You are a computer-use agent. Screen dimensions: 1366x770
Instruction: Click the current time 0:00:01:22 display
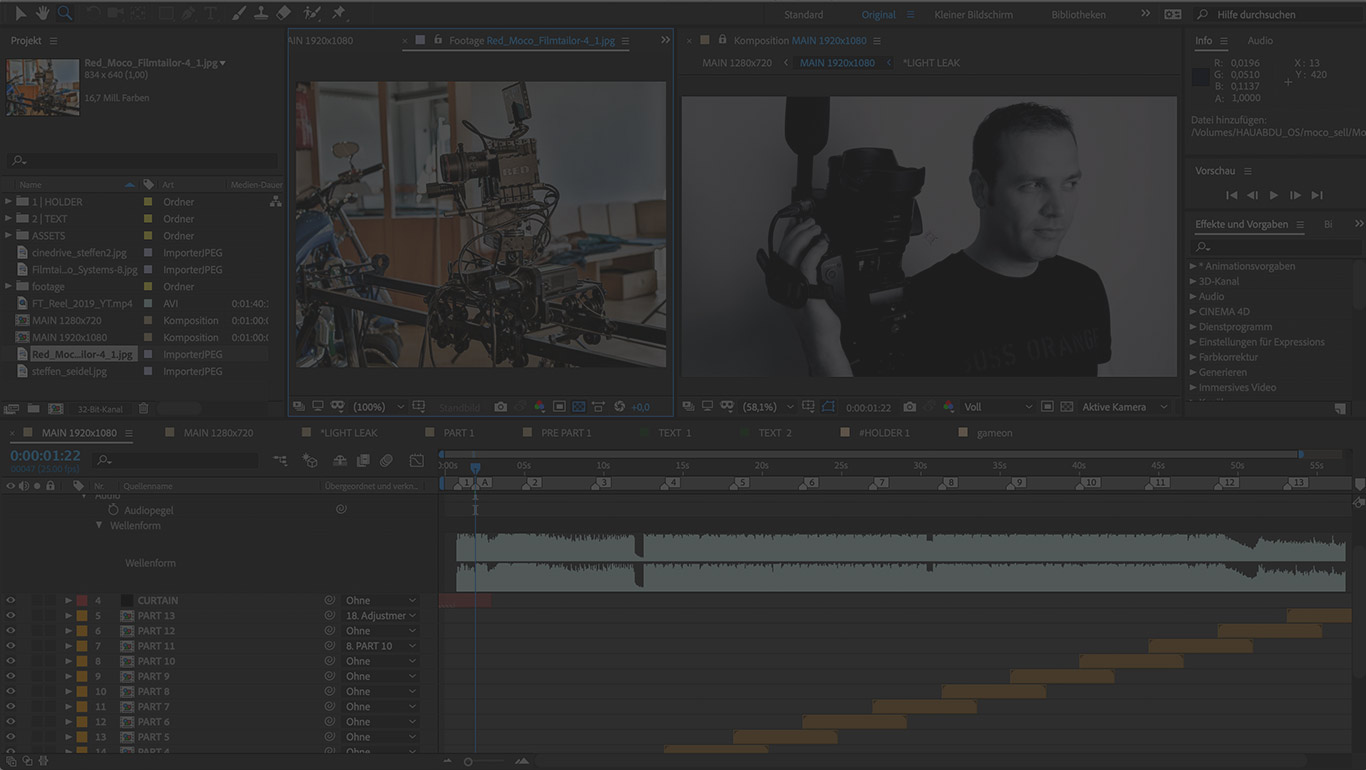[45, 455]
